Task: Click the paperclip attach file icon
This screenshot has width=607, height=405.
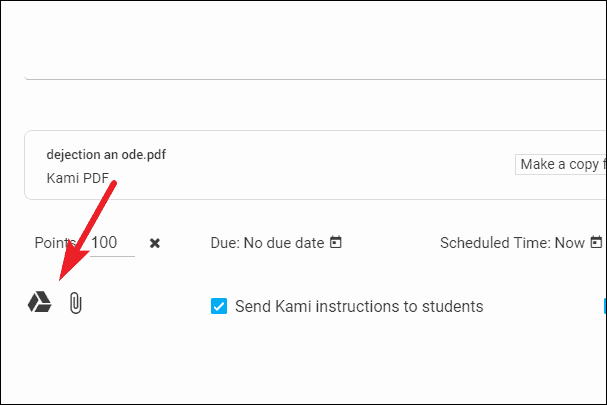Action: tap(75, 303)
